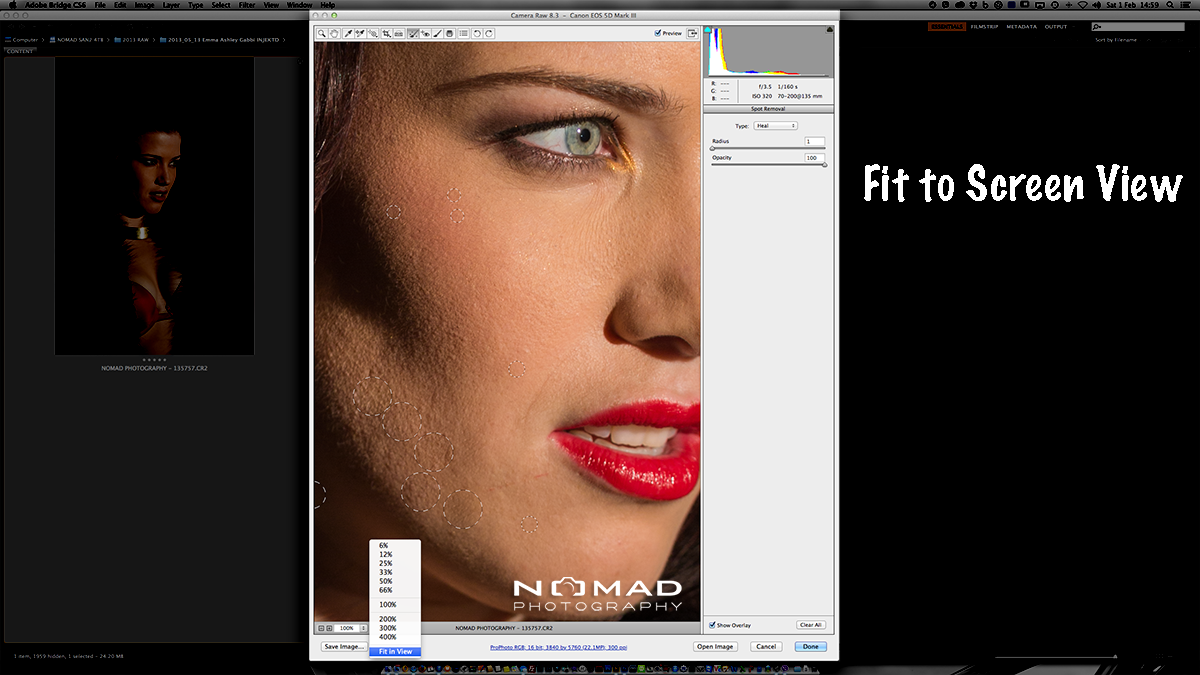Choose Fit in View from zoom menu
1200x675 pixels.
click(x=395, y=651)
